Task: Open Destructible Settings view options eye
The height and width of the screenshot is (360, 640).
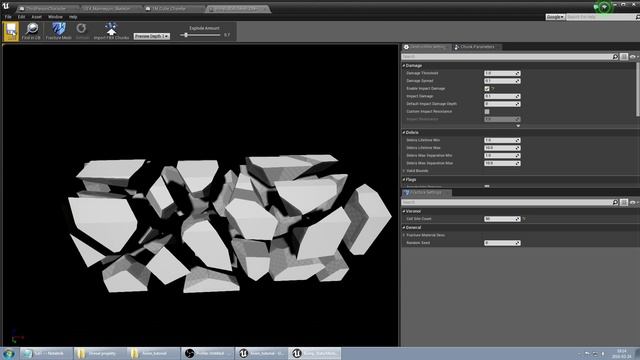Action: pos(633,57)
